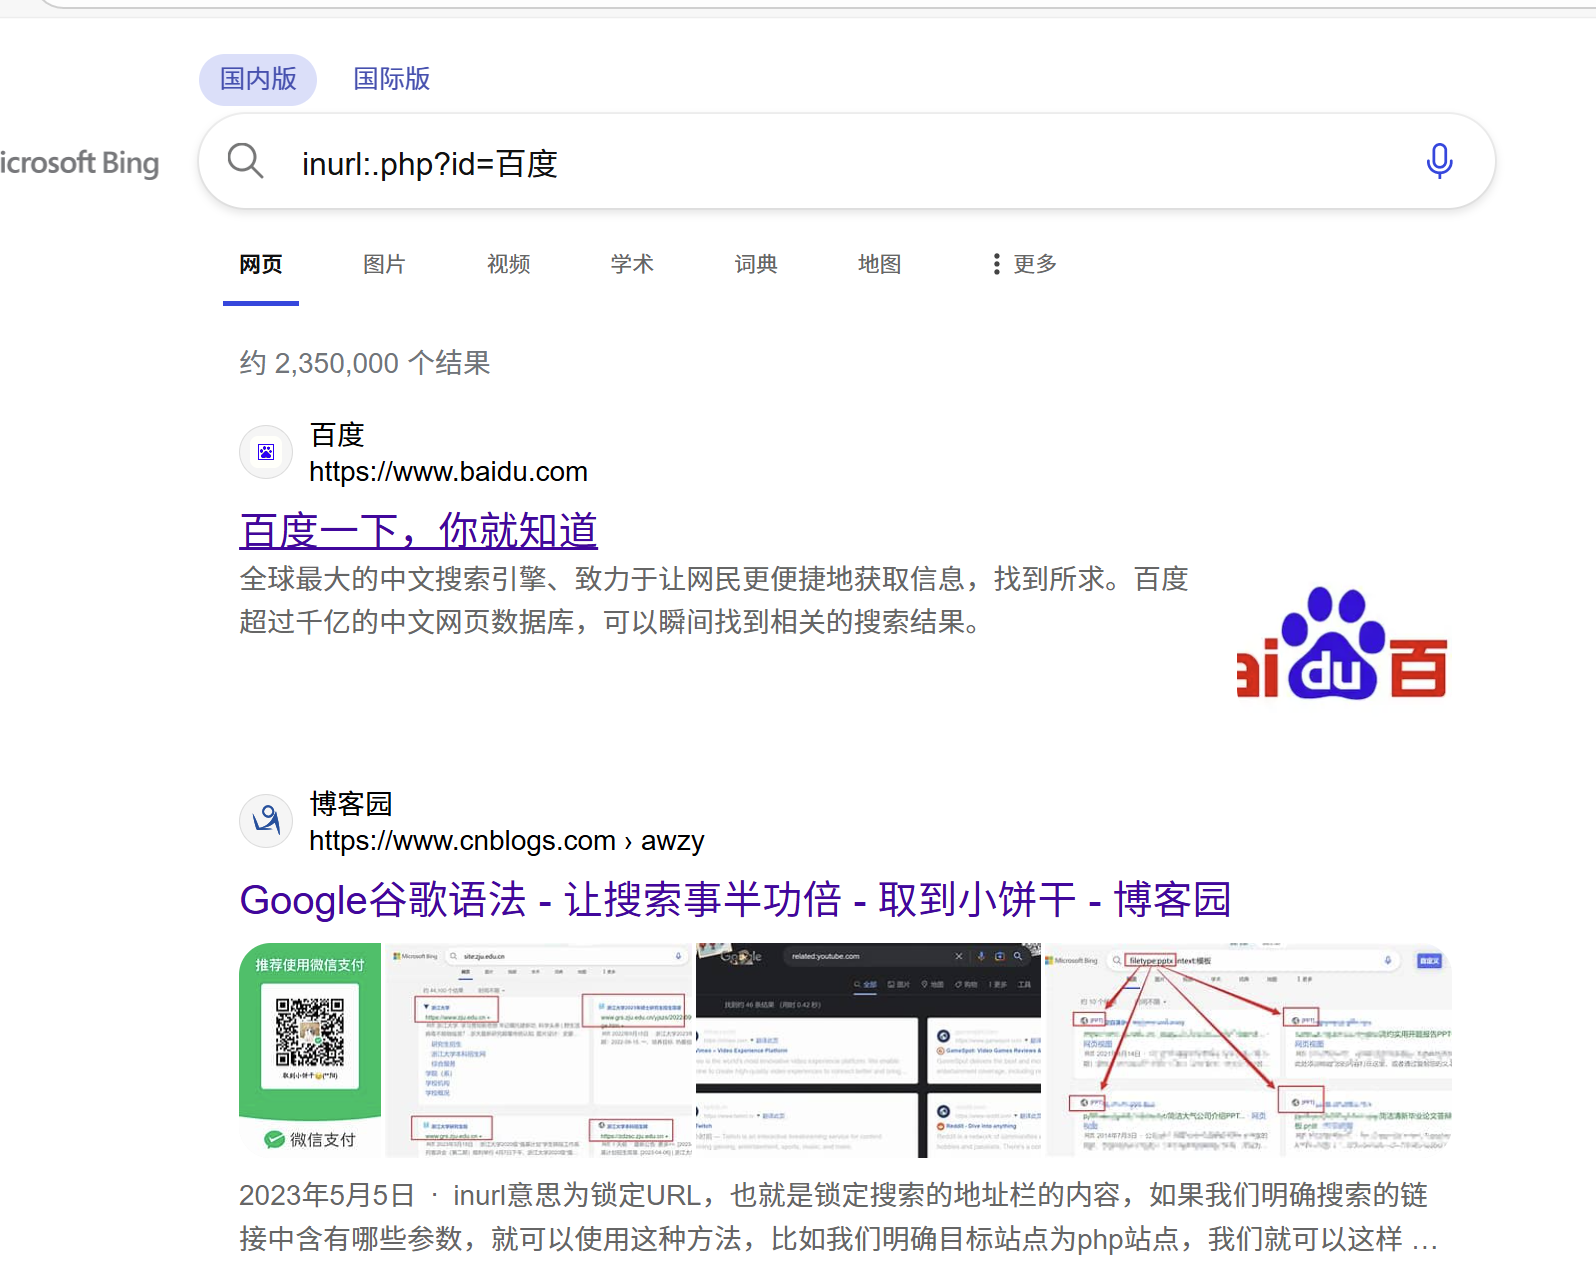Click the Baidu logo image
Screen dimensions: 1596x1280
pos(1343,643)
